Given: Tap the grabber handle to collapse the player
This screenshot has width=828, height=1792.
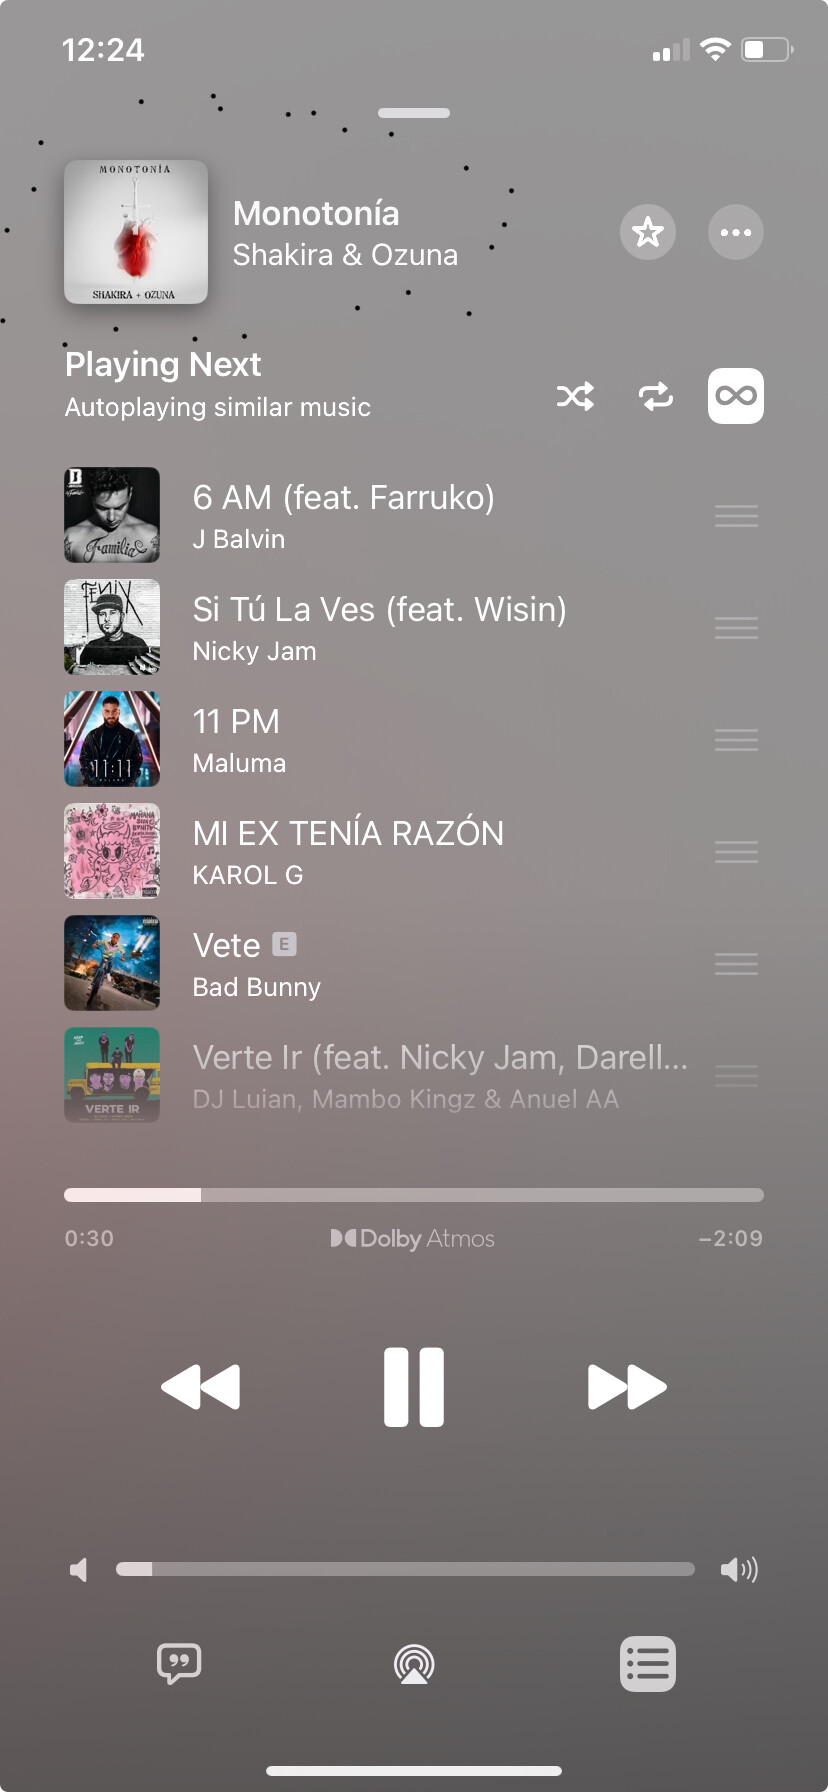Looking at the screenshot, I should pyautogui.click(x=414, y=113).
